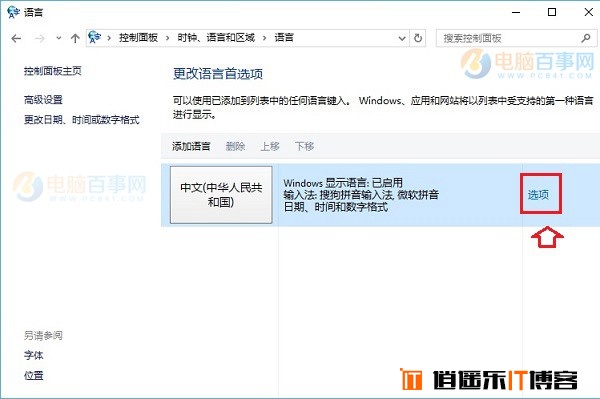
Task: Click 上移 to move language up
Action: click(x=270, y=146)
